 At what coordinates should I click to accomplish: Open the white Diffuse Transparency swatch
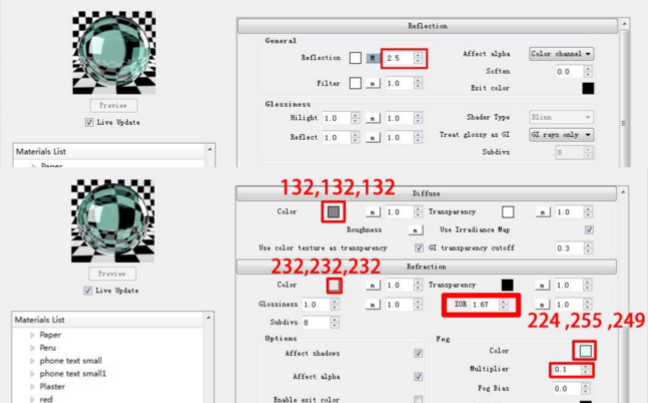pyautogui.click(x=508, y=212)
